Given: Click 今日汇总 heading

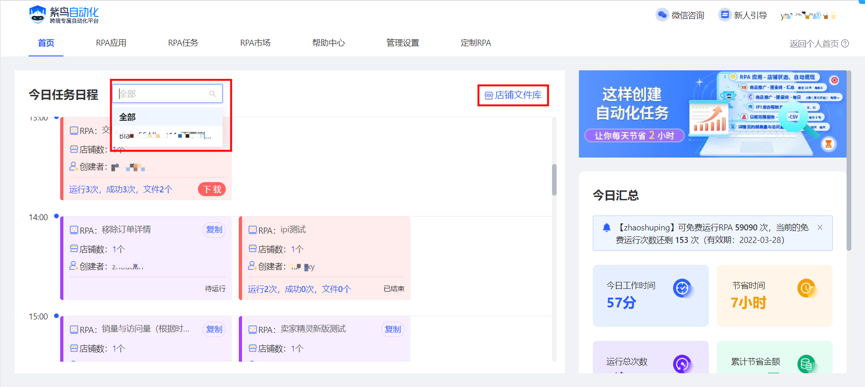Looking at the screenshot, I should 616,195.
